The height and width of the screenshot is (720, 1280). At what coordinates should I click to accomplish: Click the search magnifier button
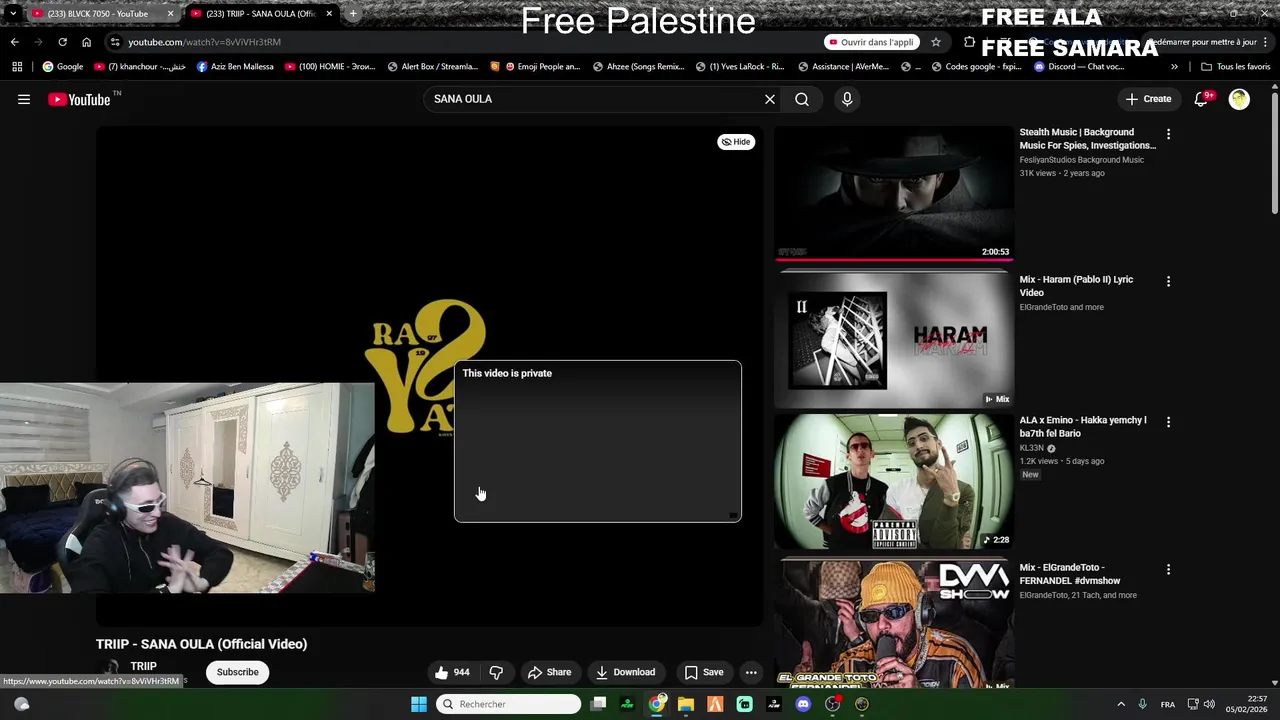[x=802, y=99]
